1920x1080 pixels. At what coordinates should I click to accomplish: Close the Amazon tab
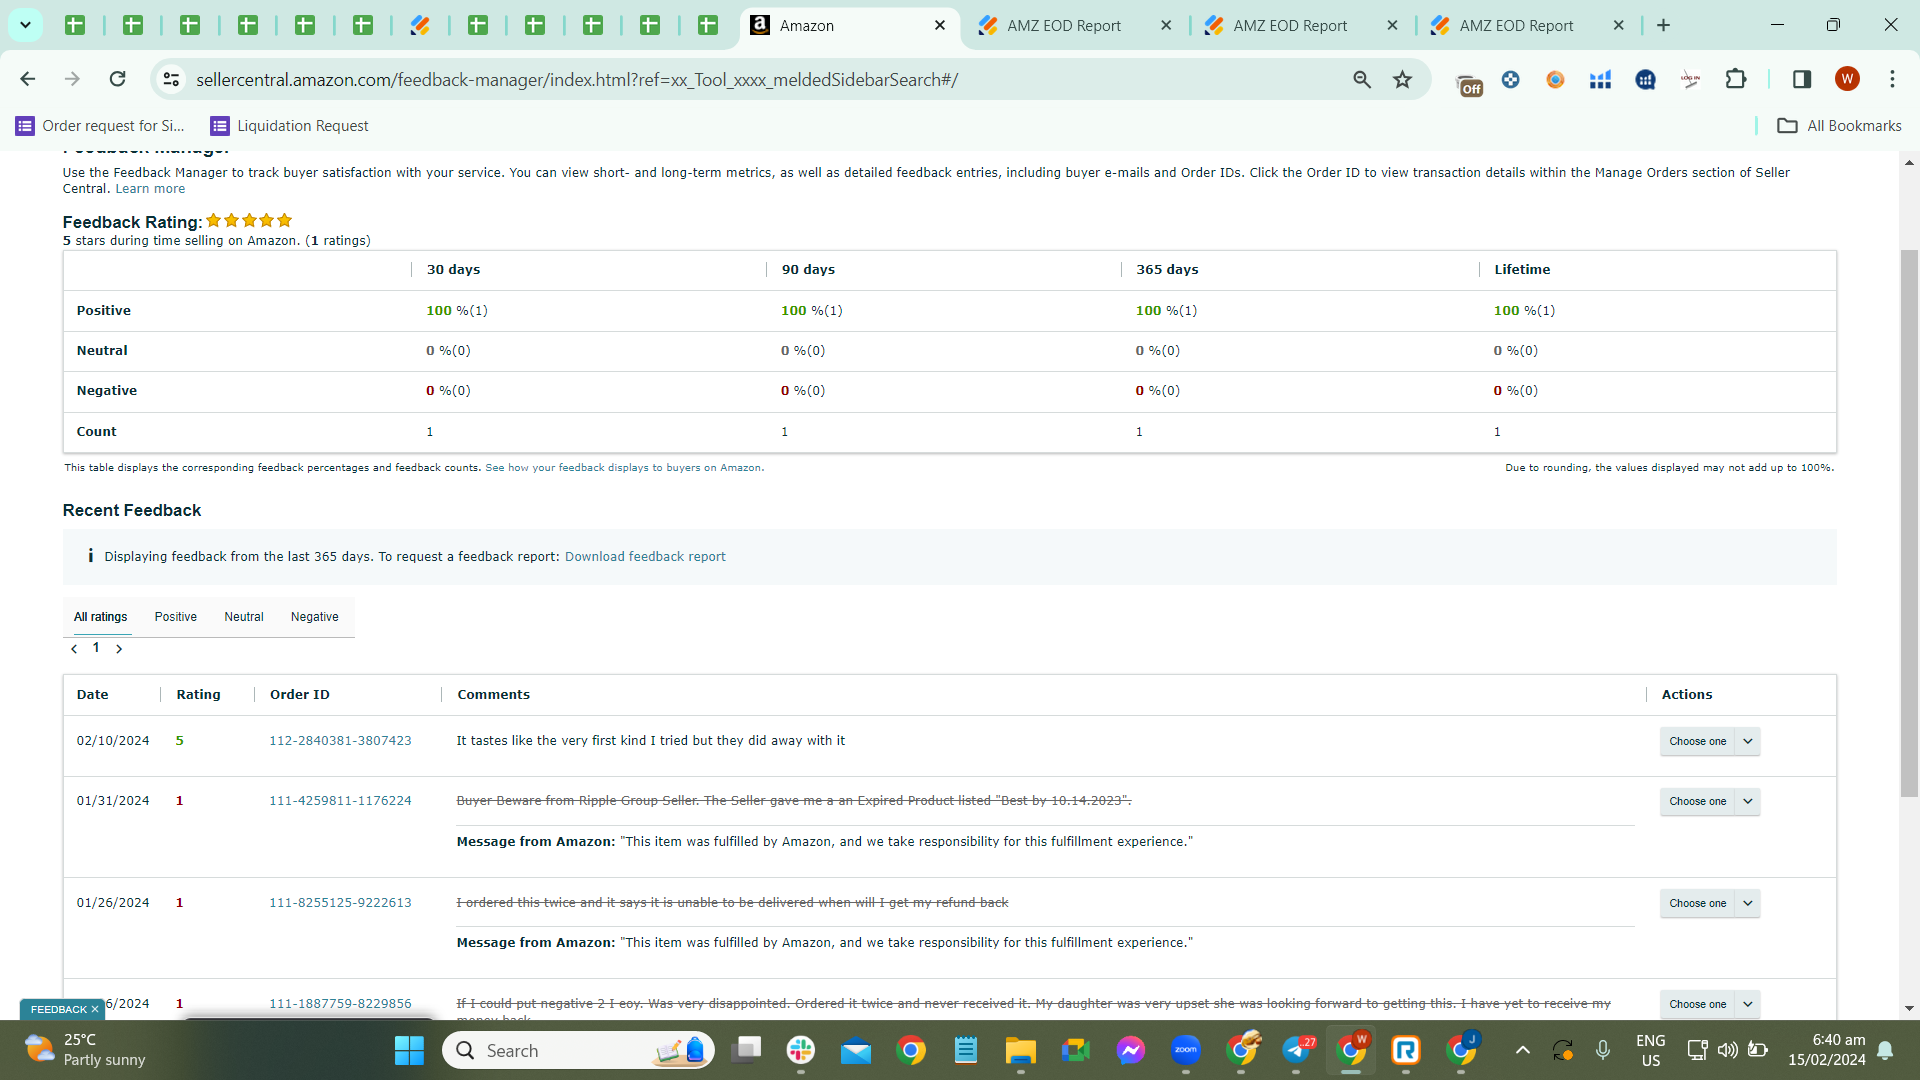pos(940,25)
